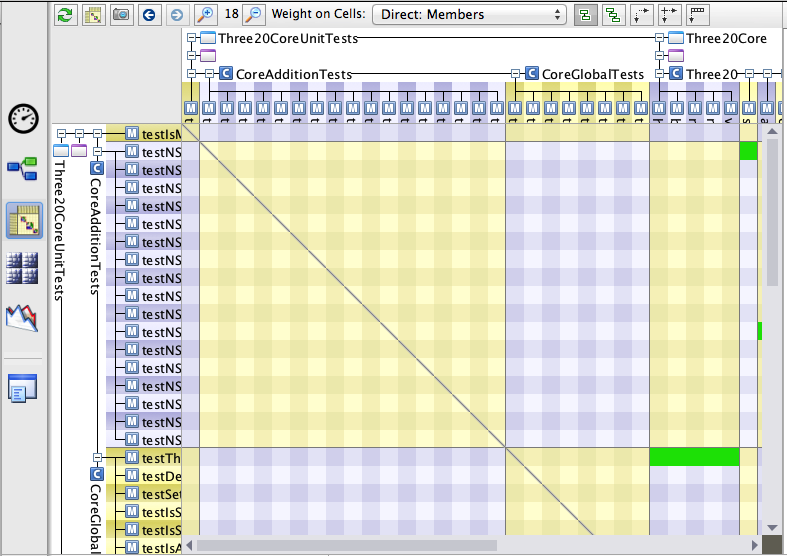The width and height of the screenshot is (787, 556).
Task: Select the testIsM method row
Action: coord(144,134)
